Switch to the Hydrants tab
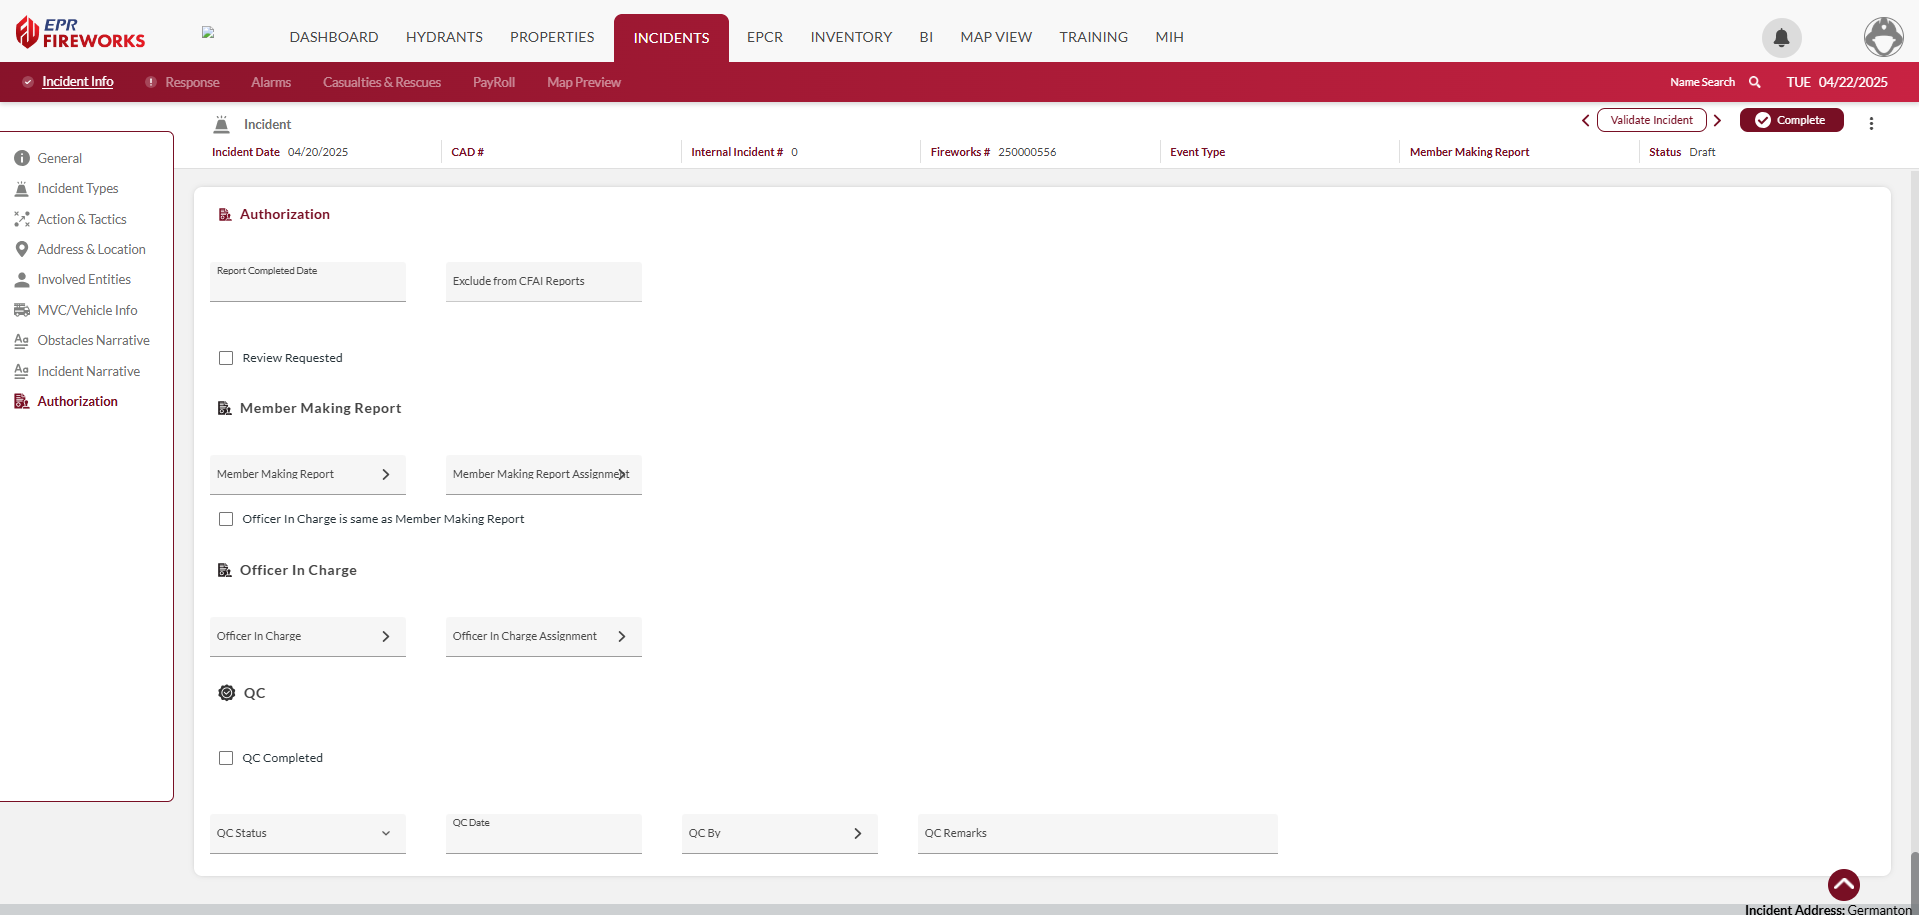The width and height of the screenshot is (1919, 915). 444,37
